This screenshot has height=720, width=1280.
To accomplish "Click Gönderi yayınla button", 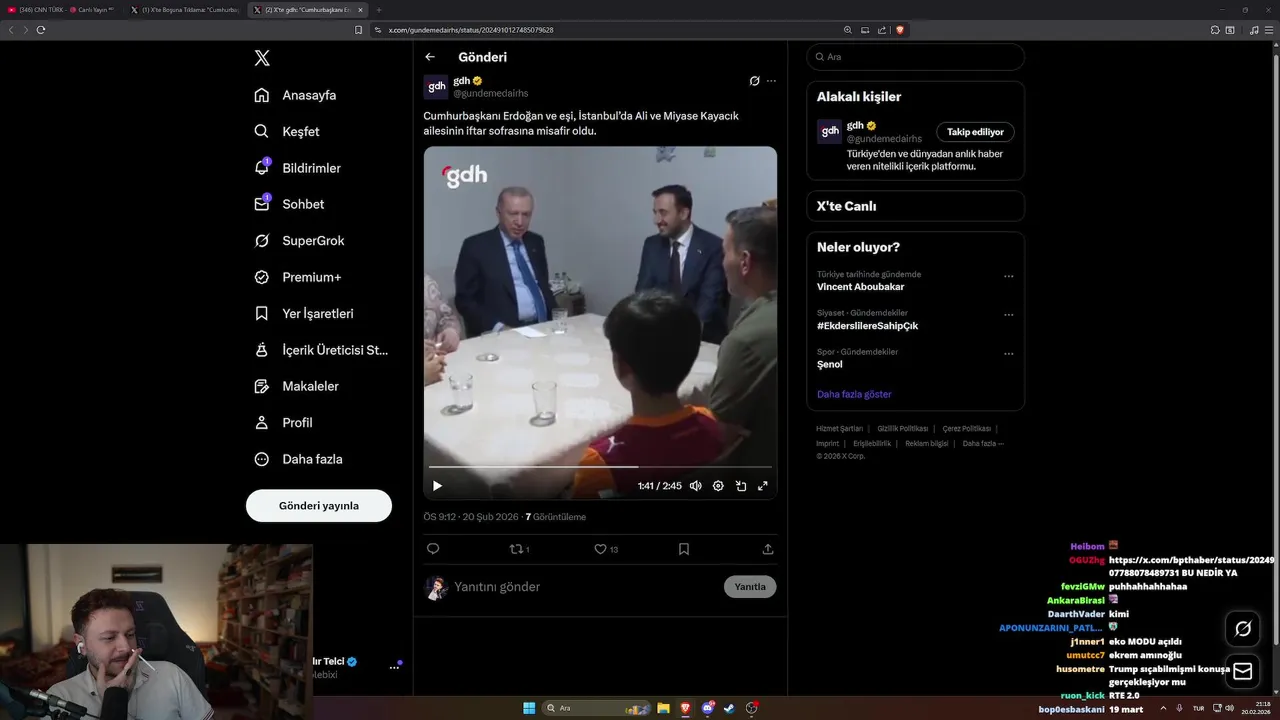I will 319,506.
